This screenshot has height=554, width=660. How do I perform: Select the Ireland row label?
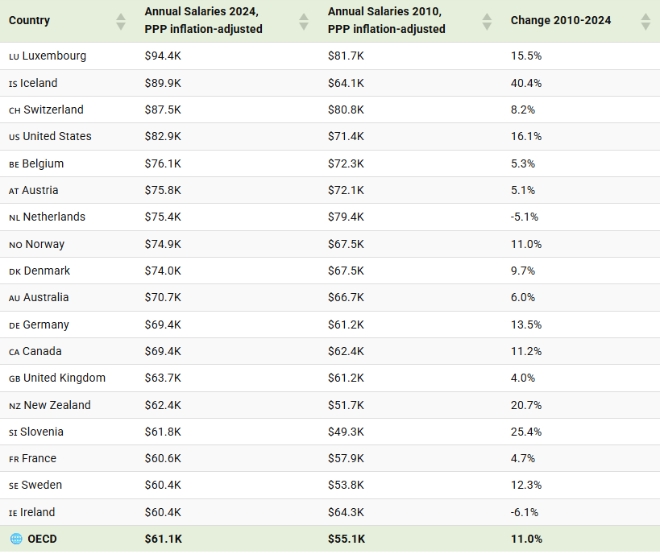point(41,513)
